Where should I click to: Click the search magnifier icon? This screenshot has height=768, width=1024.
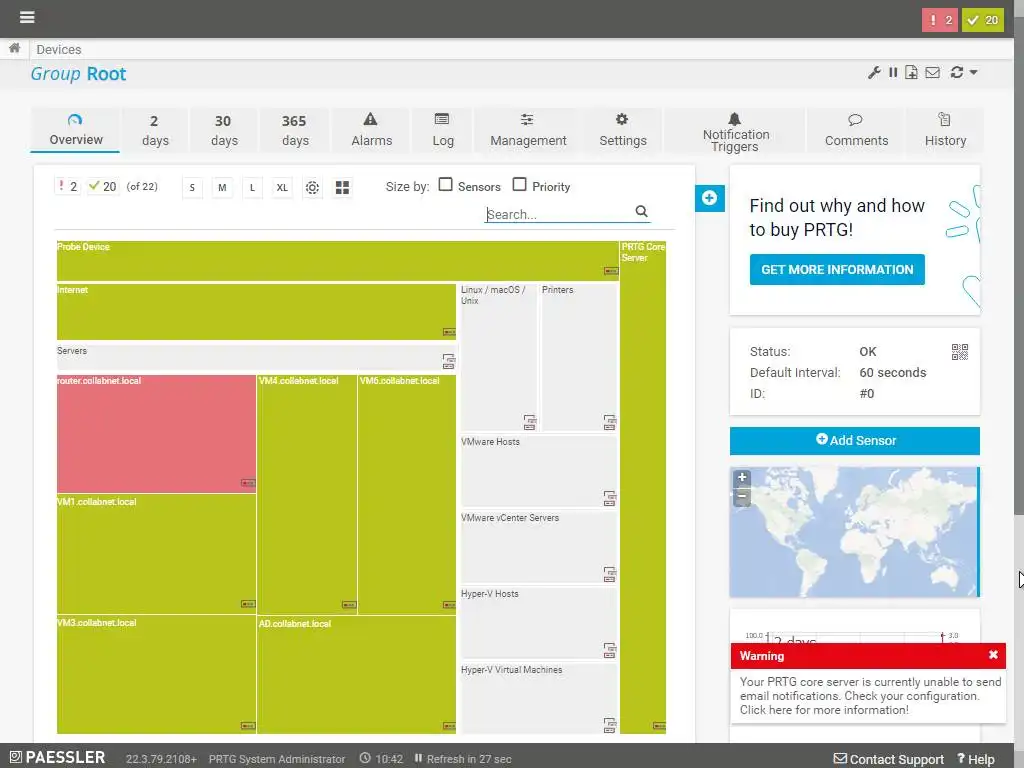click(641, 211)
